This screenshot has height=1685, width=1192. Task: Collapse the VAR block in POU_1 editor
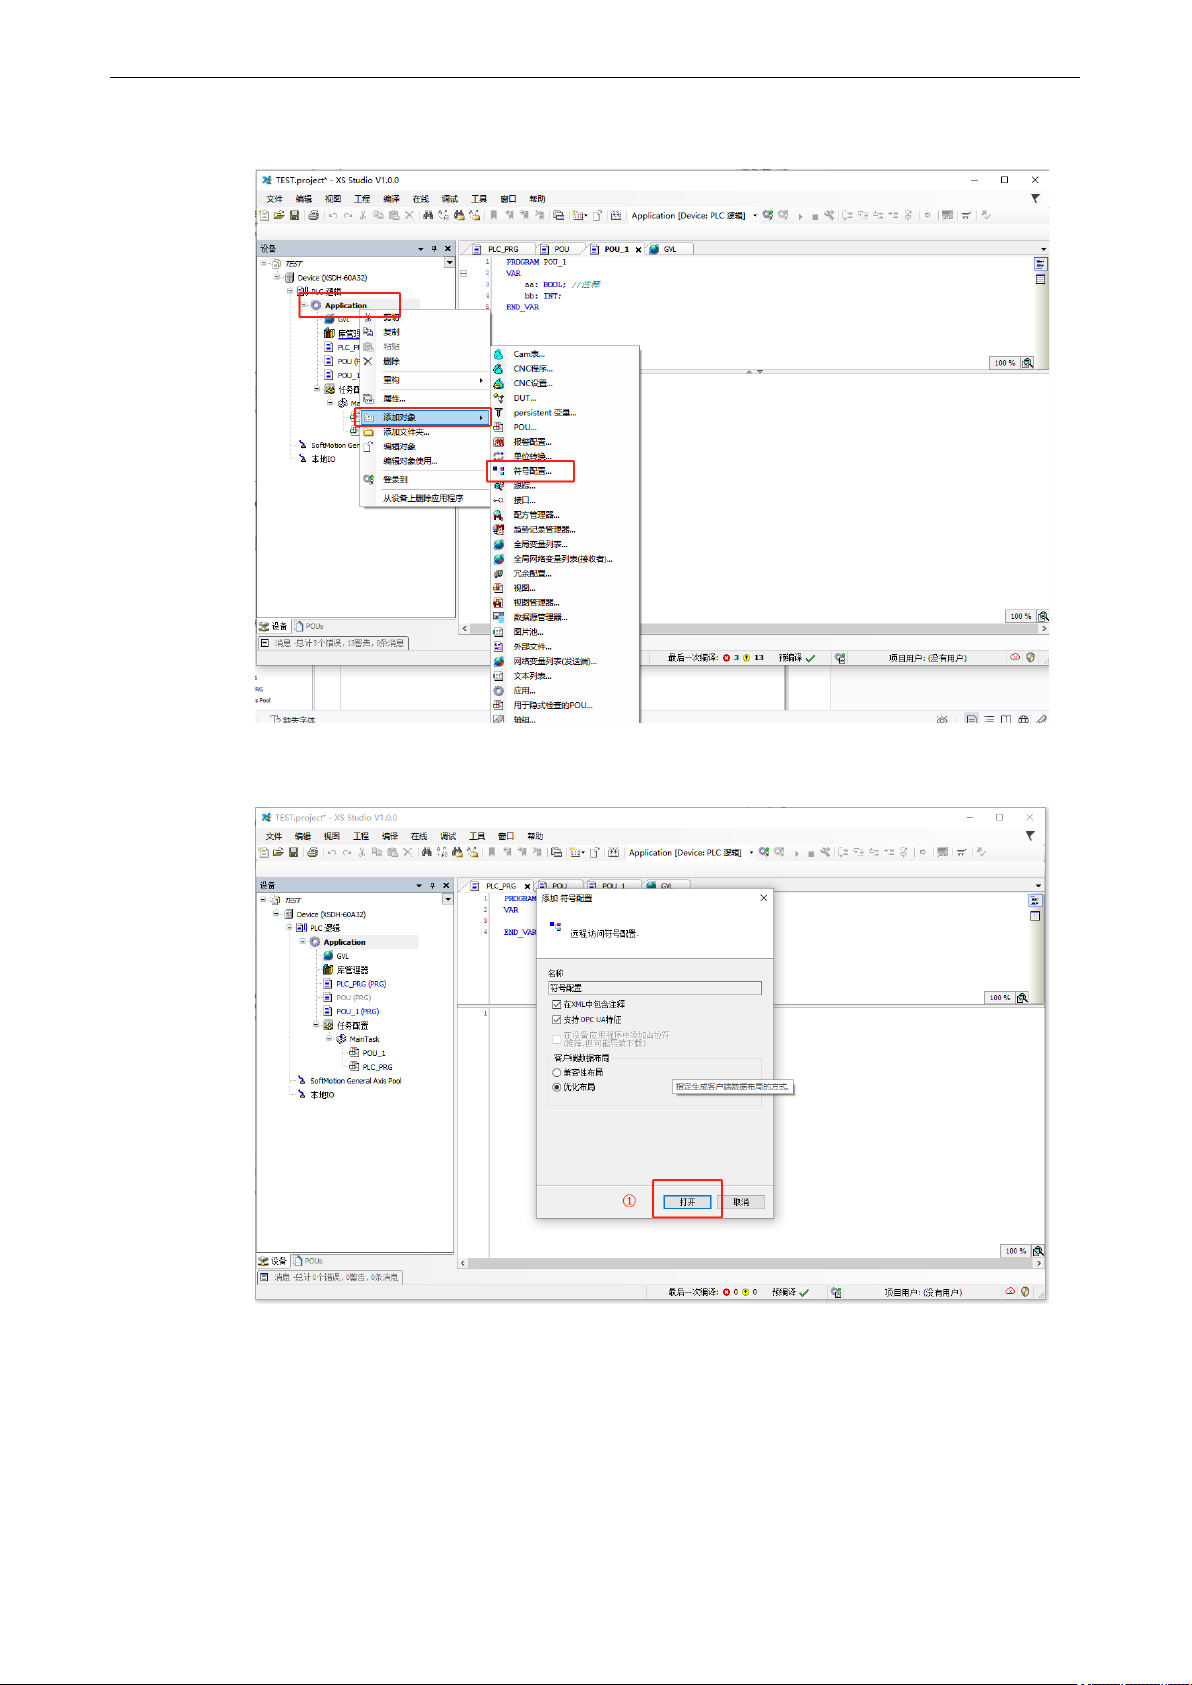(x=464, y=273)
